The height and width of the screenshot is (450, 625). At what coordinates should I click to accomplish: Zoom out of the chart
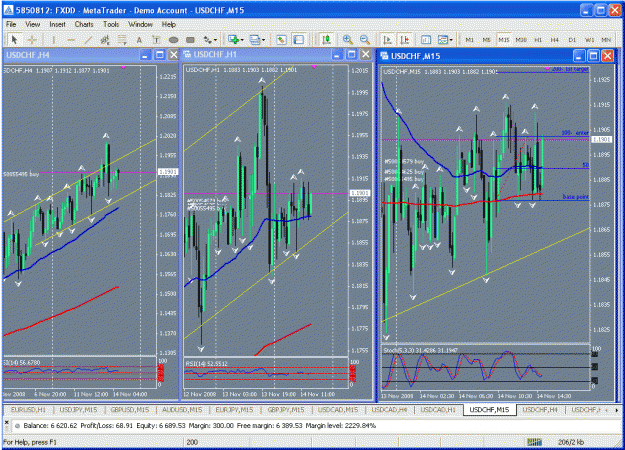pyautogui.click(x=364, y=39)
